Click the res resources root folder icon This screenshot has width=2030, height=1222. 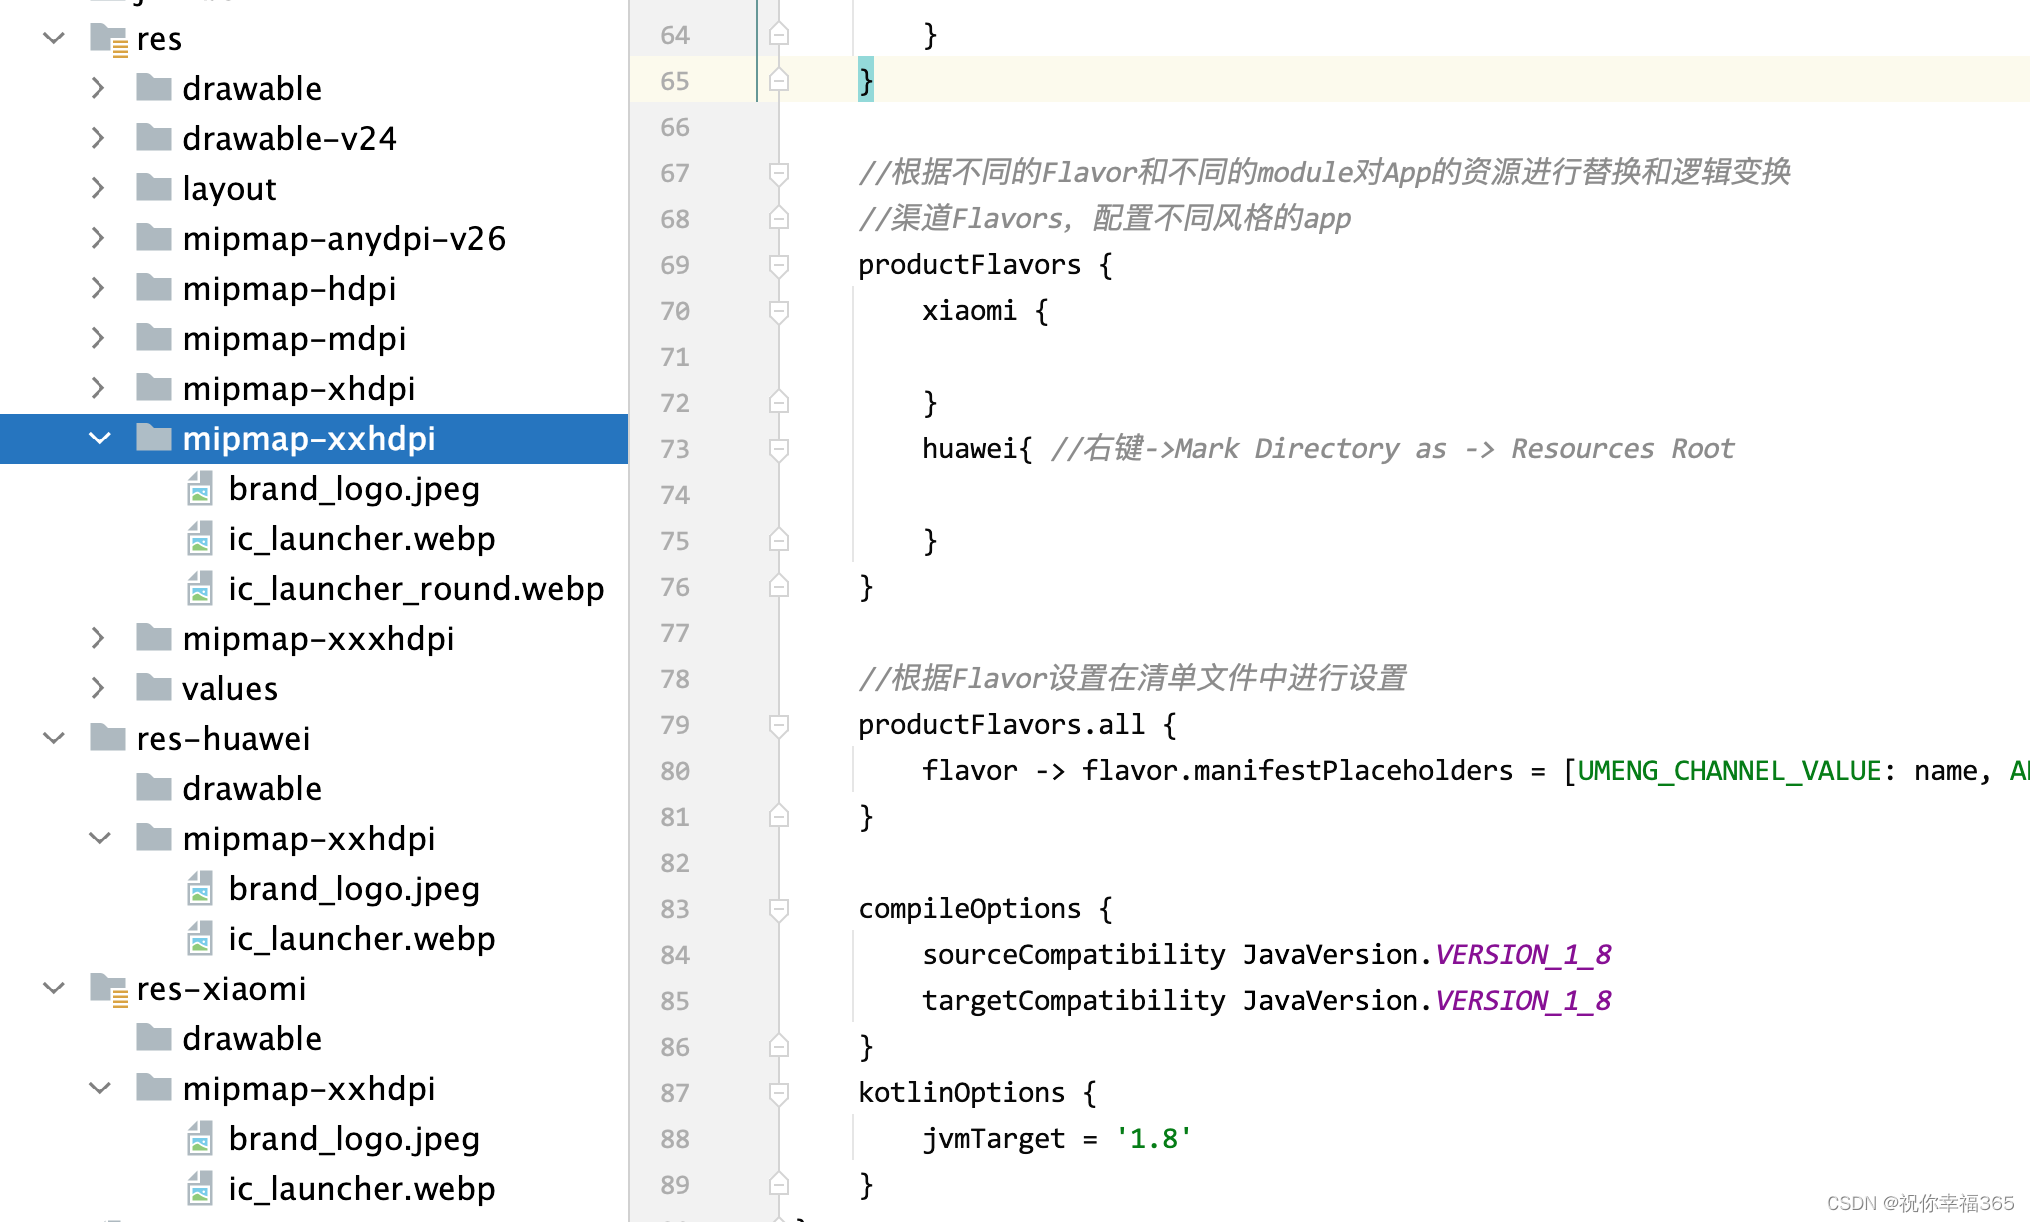point(108,39)
